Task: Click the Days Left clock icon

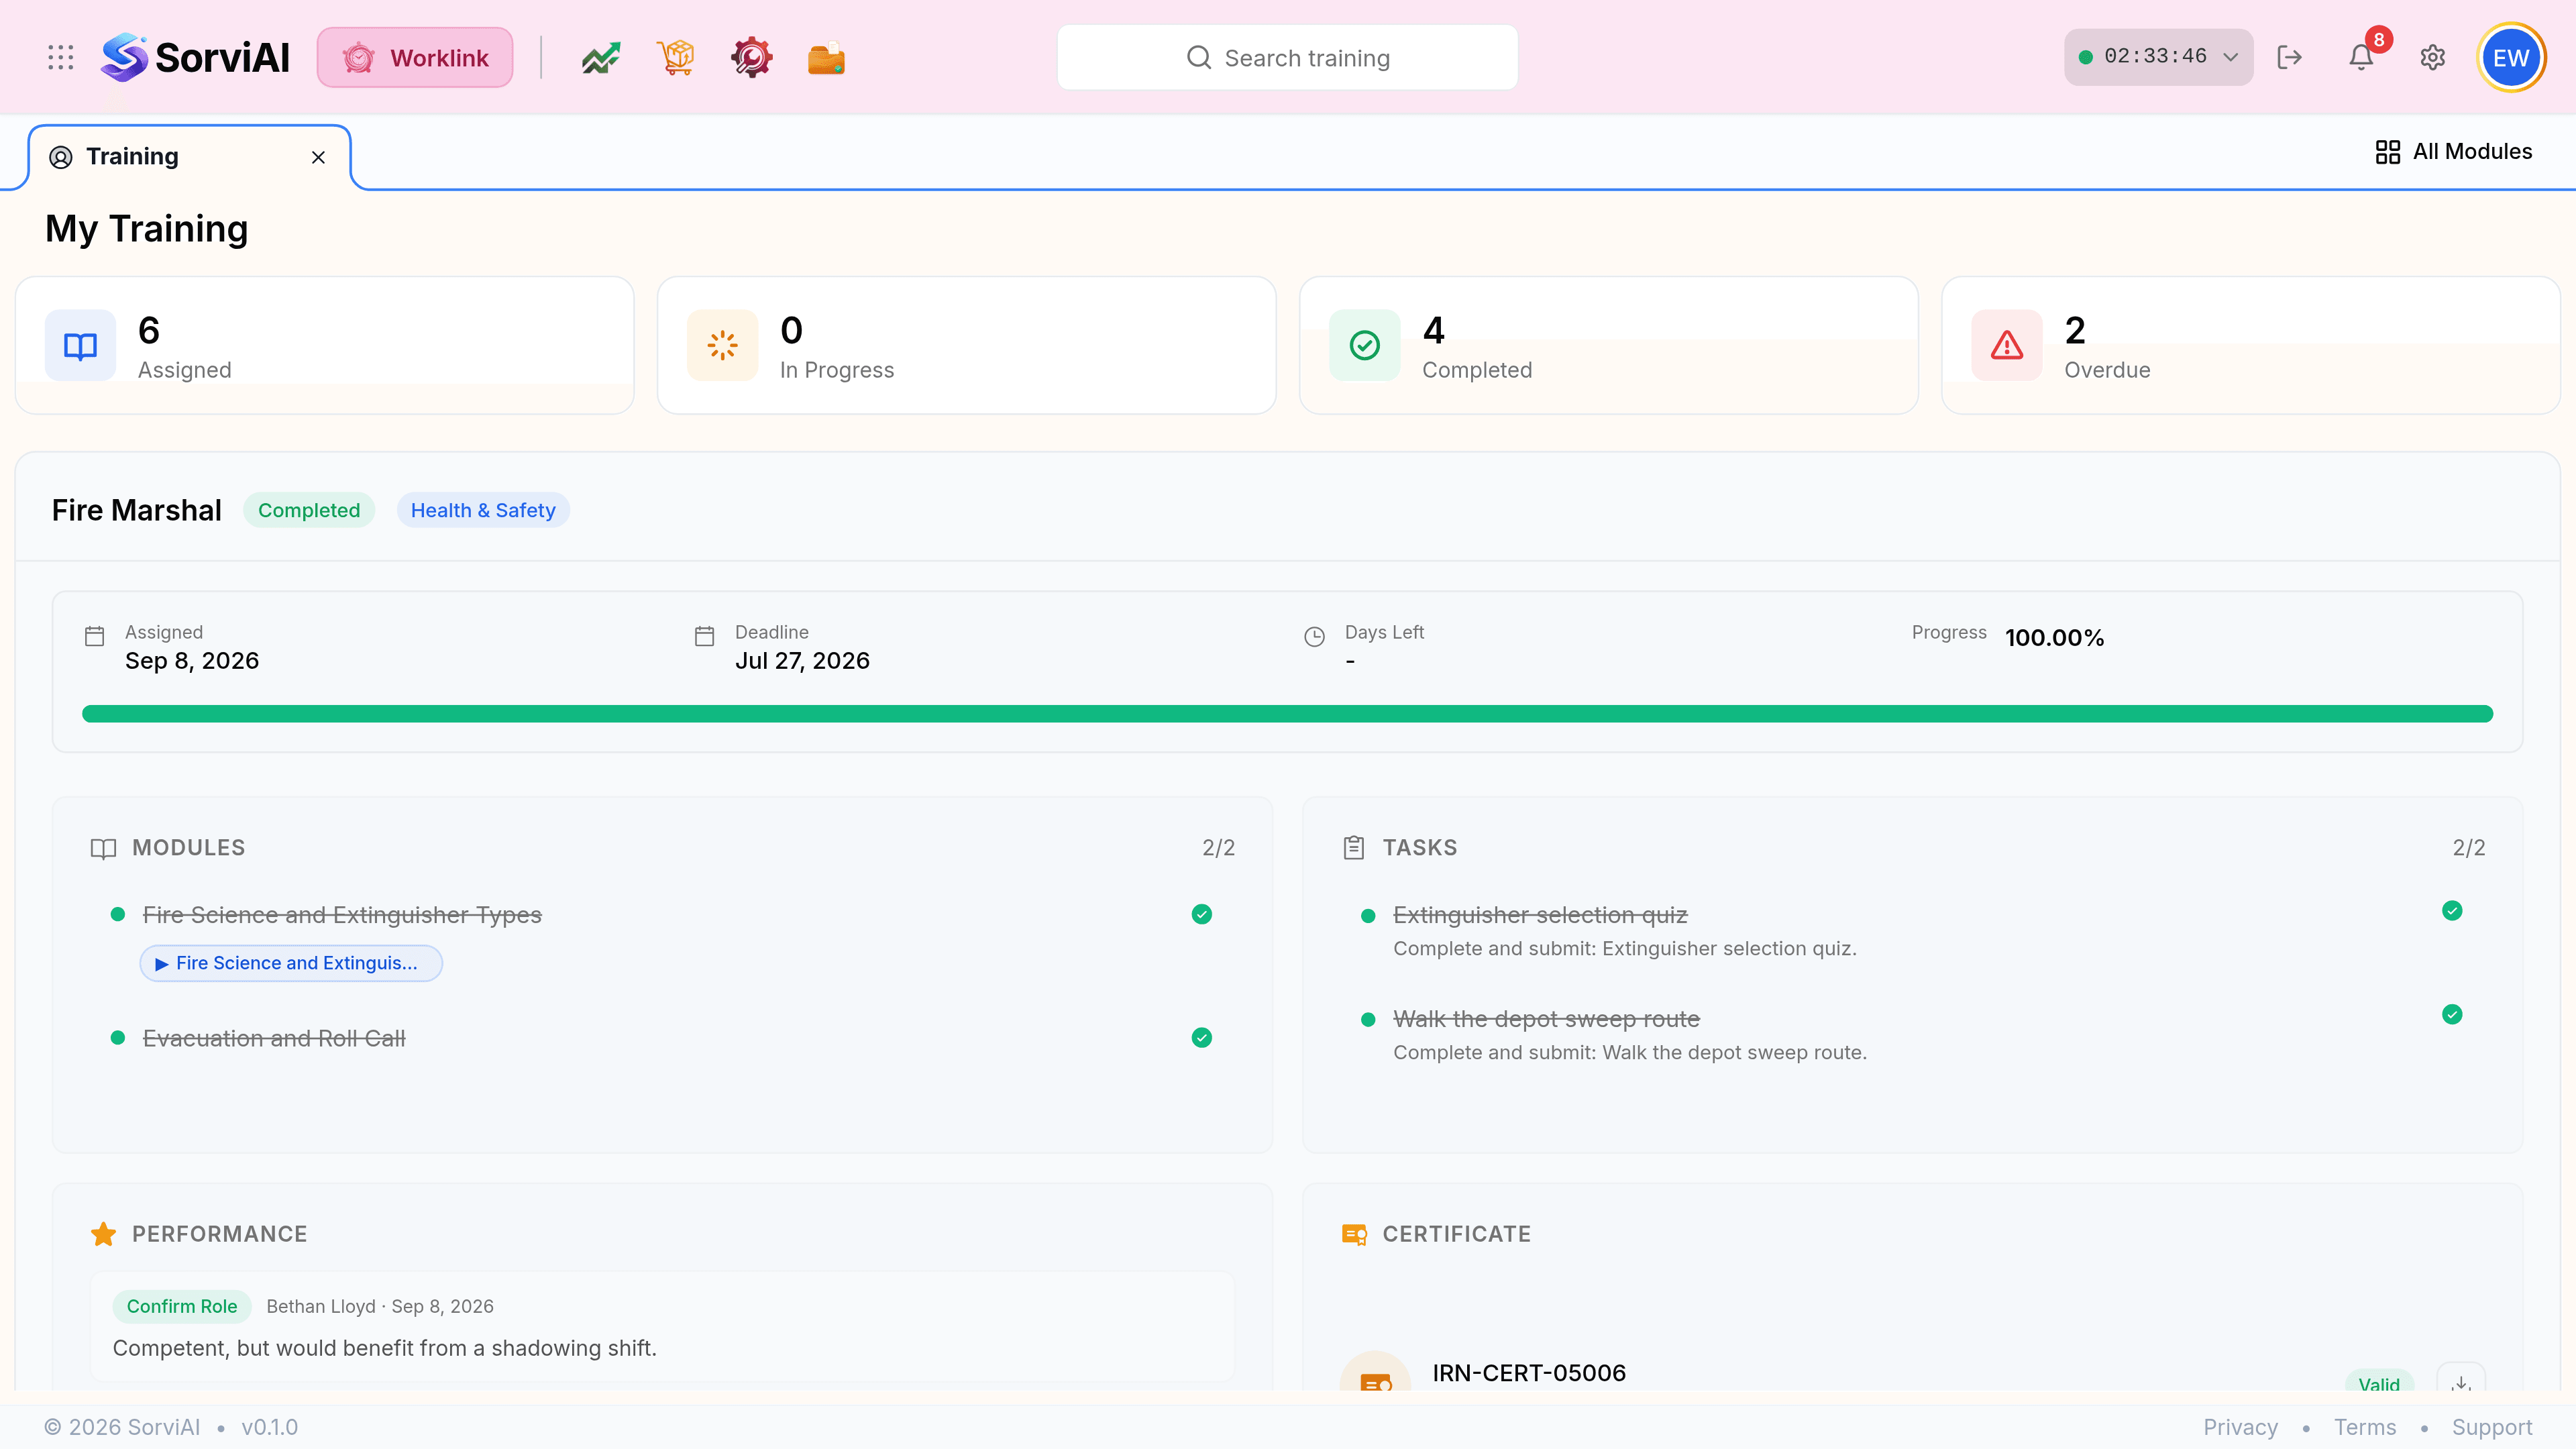Action: click(x=1314, y=636)
